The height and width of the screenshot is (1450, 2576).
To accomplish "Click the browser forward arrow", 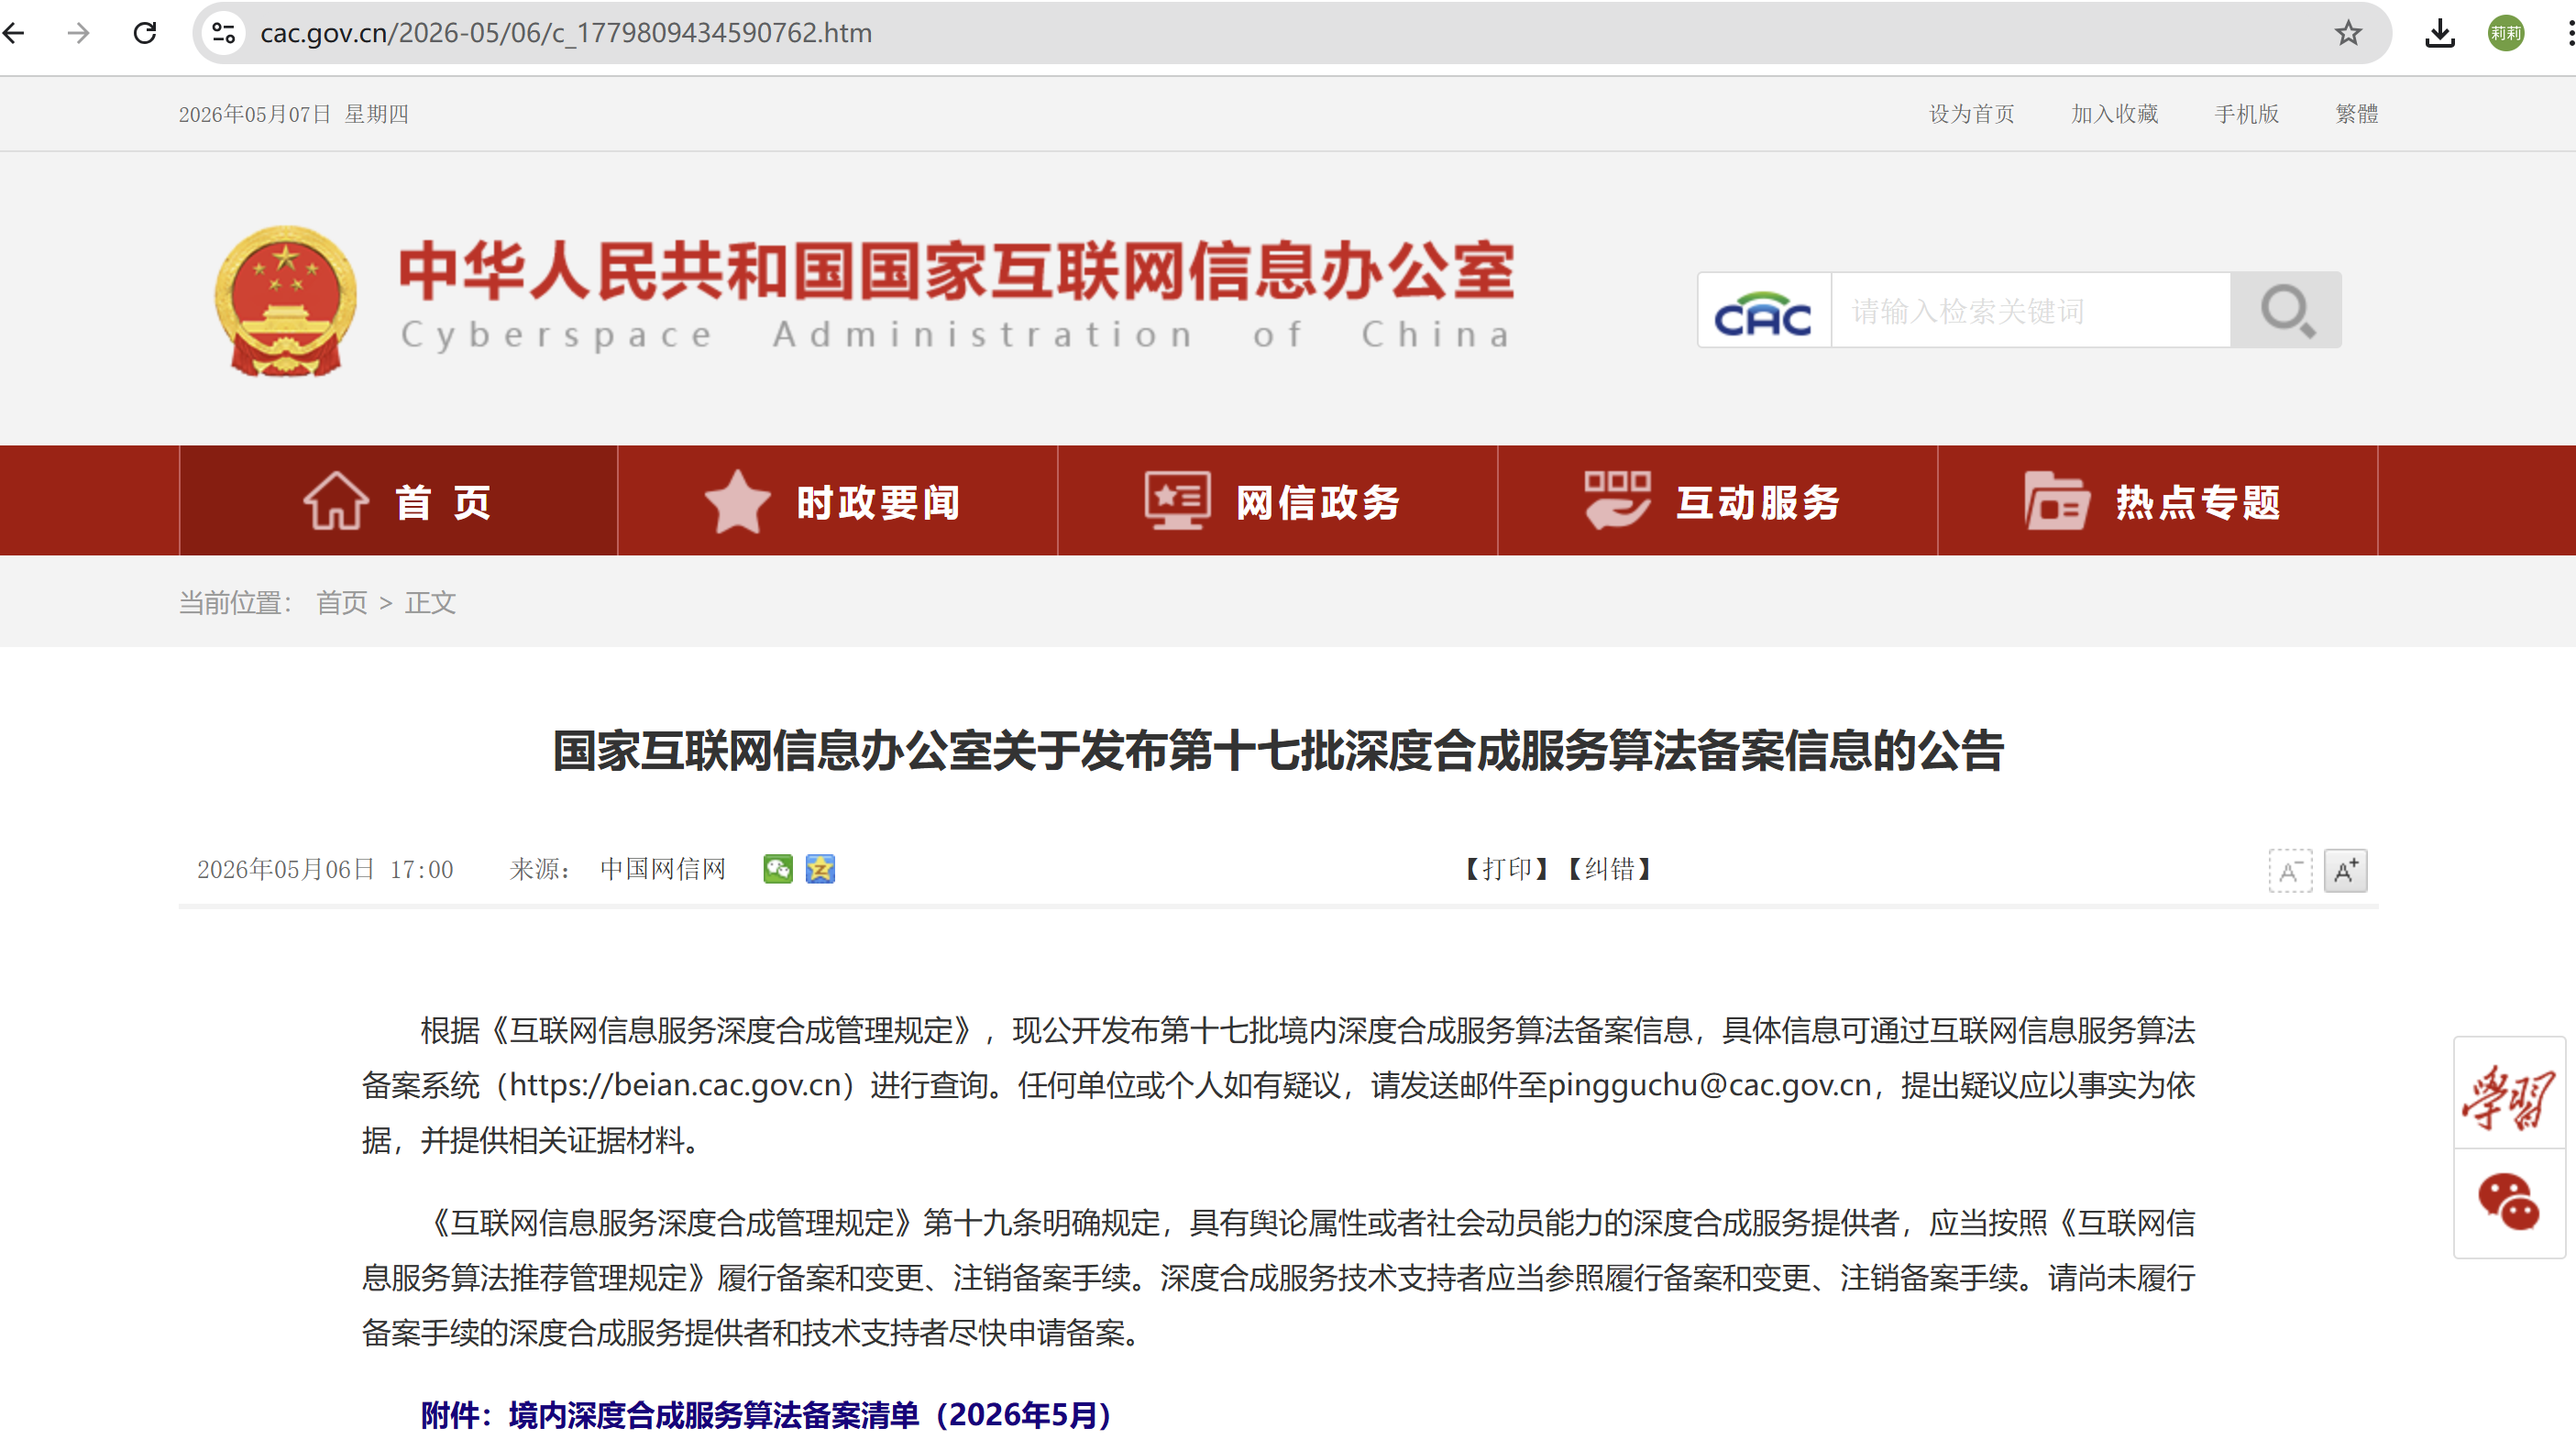I will 78,33.
